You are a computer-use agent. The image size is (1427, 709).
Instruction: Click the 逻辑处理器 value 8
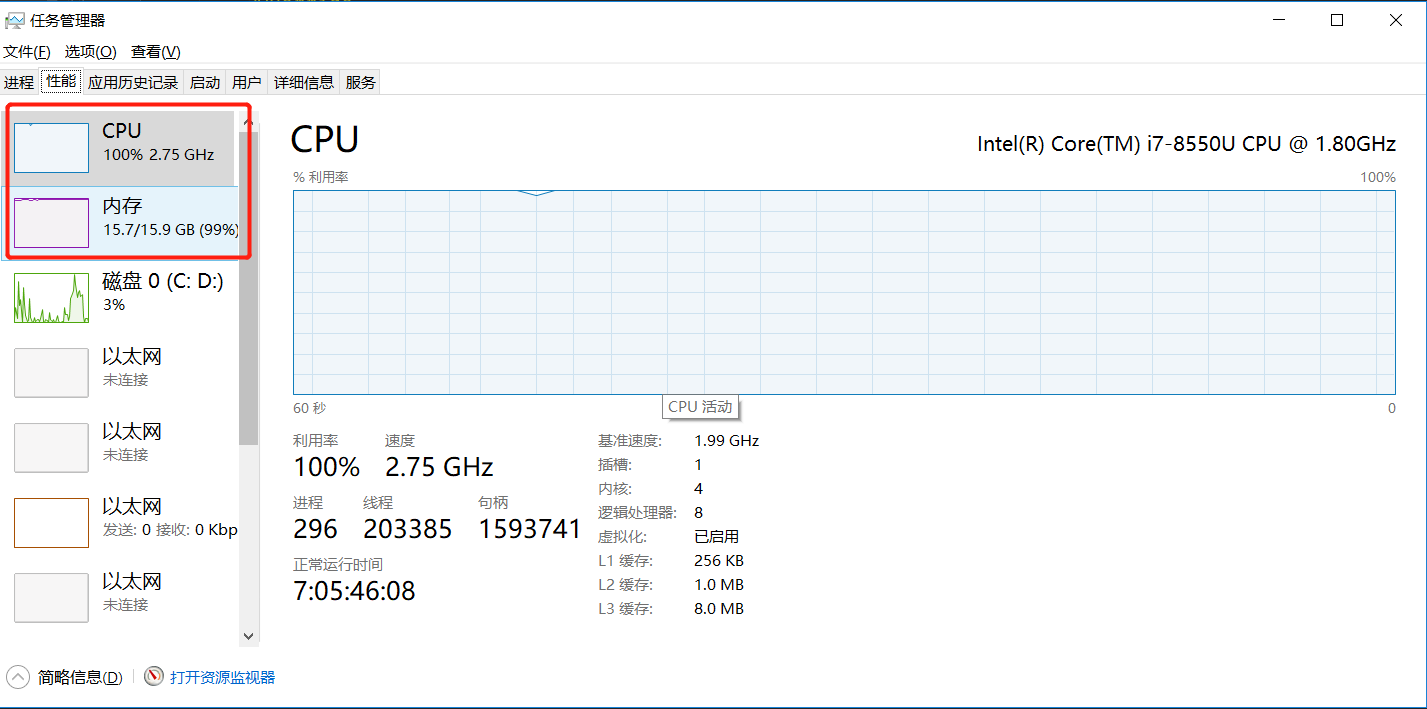point(698,512)
